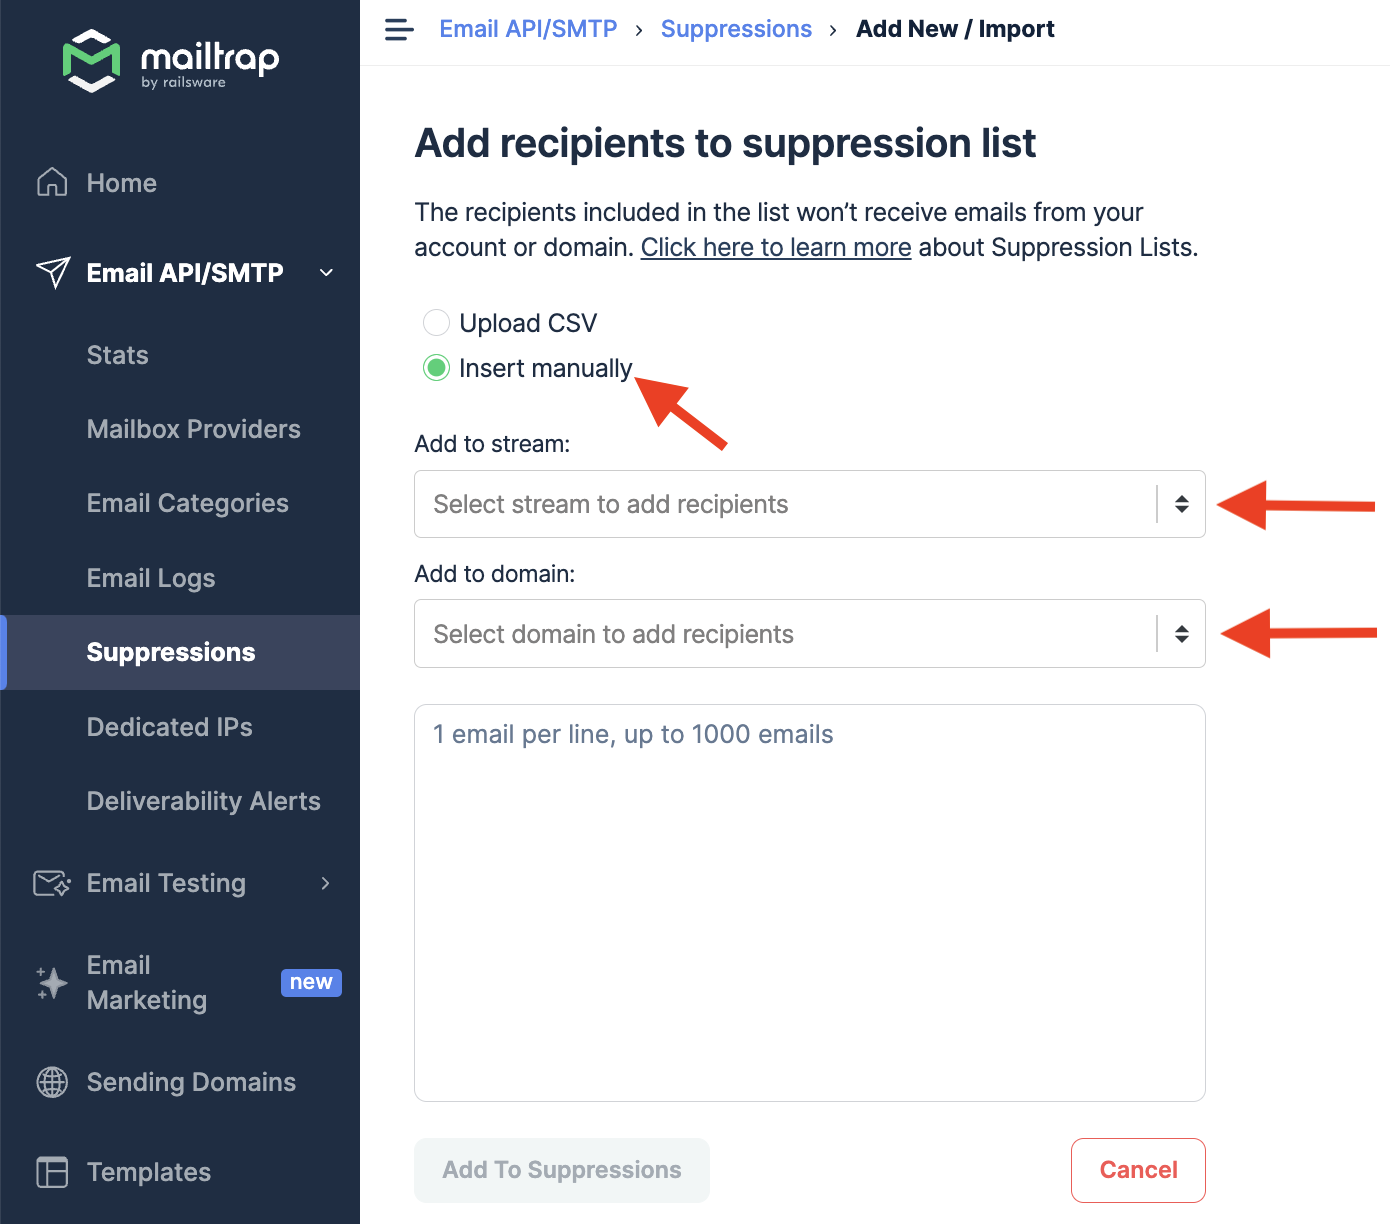Viewport: 1390px width, 1224px height.
Task: Click the Email Testing envelope icon
Action: click(52, 883)
